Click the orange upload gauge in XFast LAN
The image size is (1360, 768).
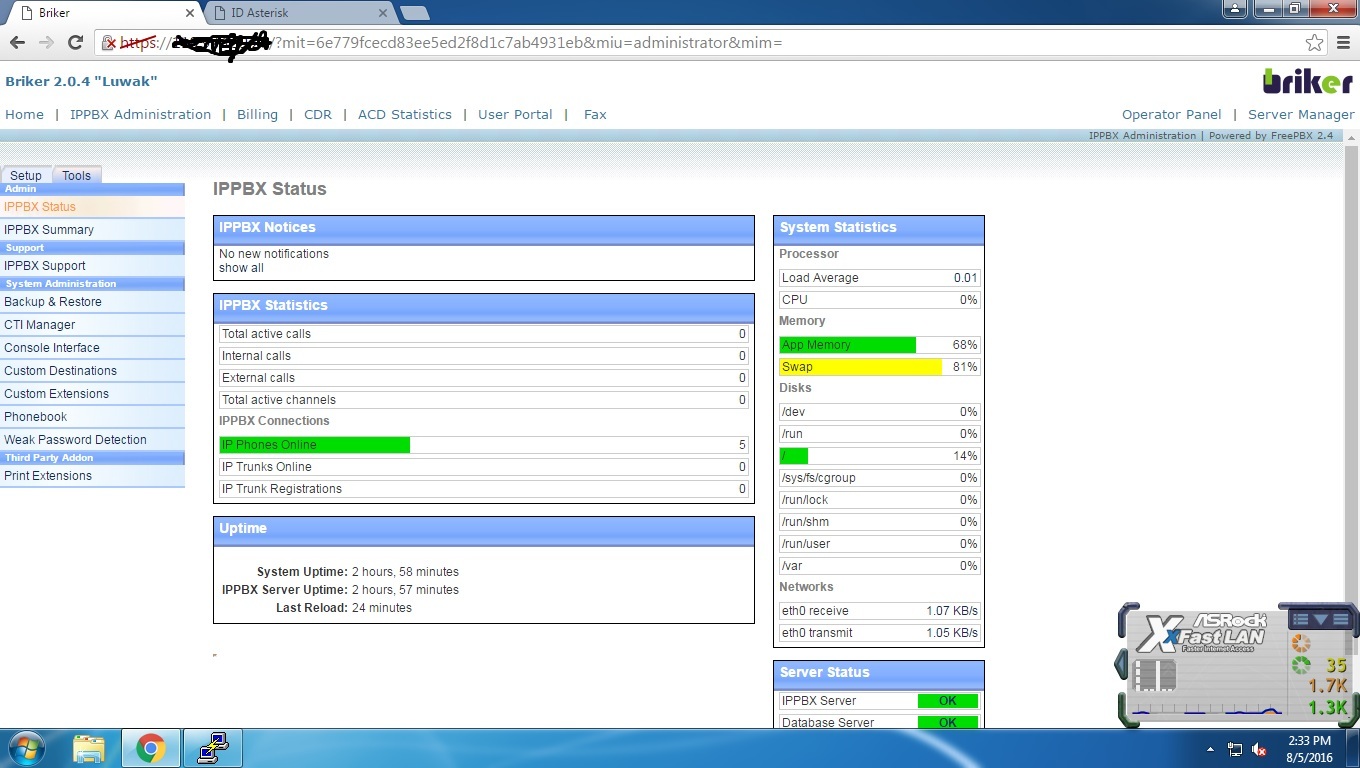[x=1300, y=644]
